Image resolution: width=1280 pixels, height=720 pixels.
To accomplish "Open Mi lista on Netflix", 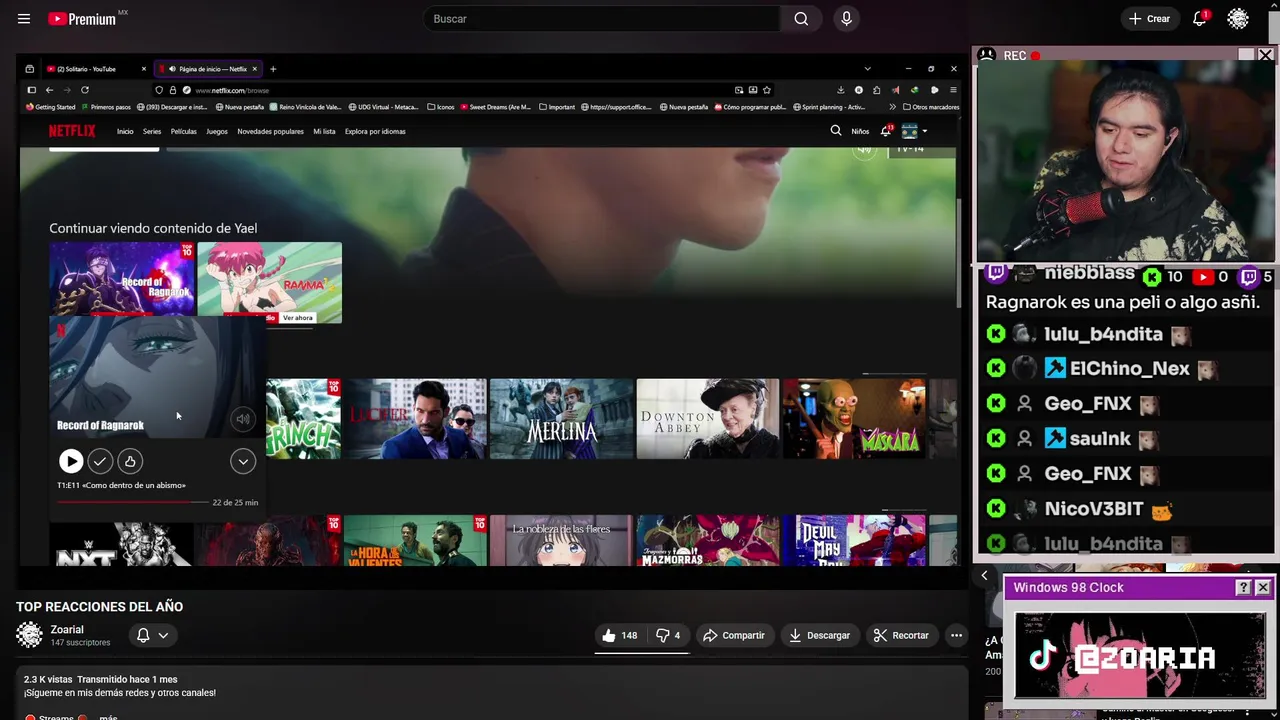I will [x=324, y=131].
